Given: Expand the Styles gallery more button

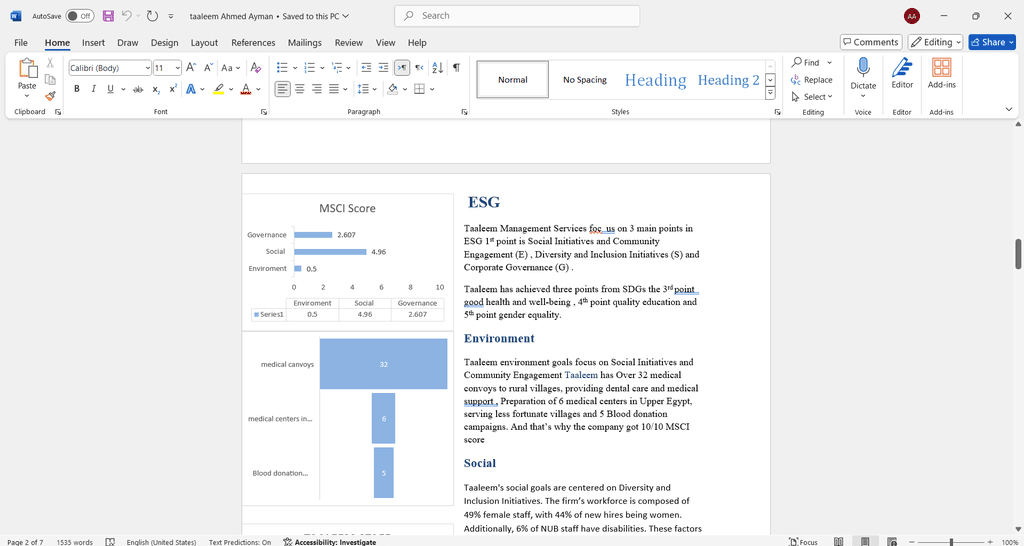Looking at the screenshot, I should tap(770, 93).
